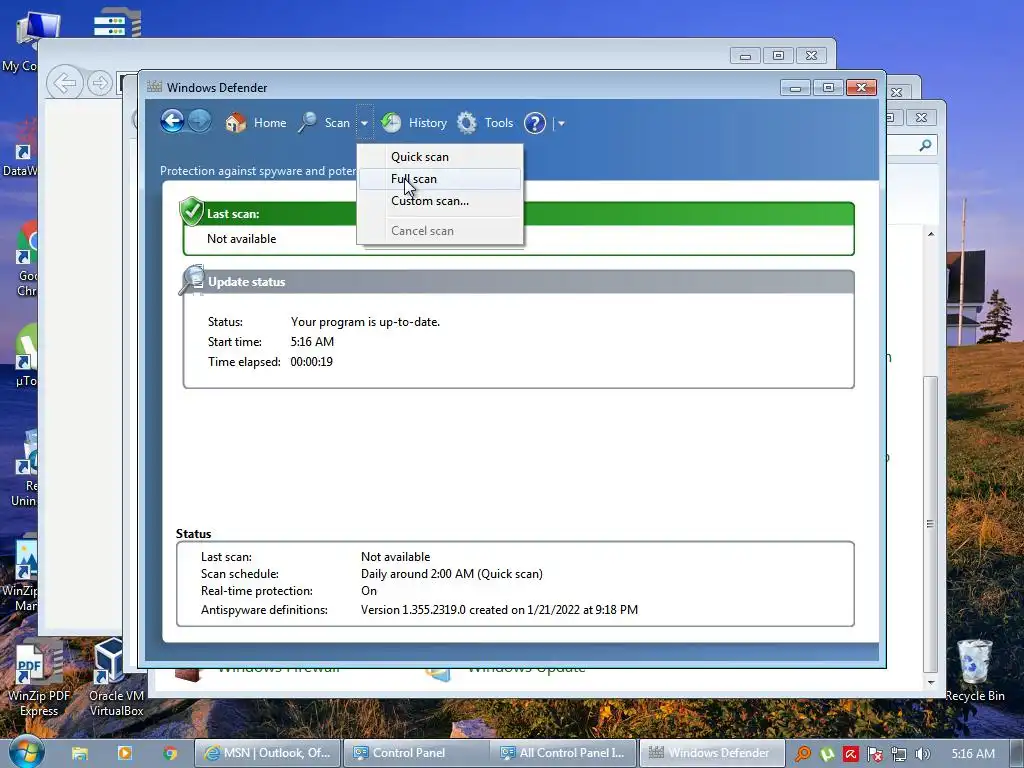Go back in Windows Defender

tap(172, 121)
